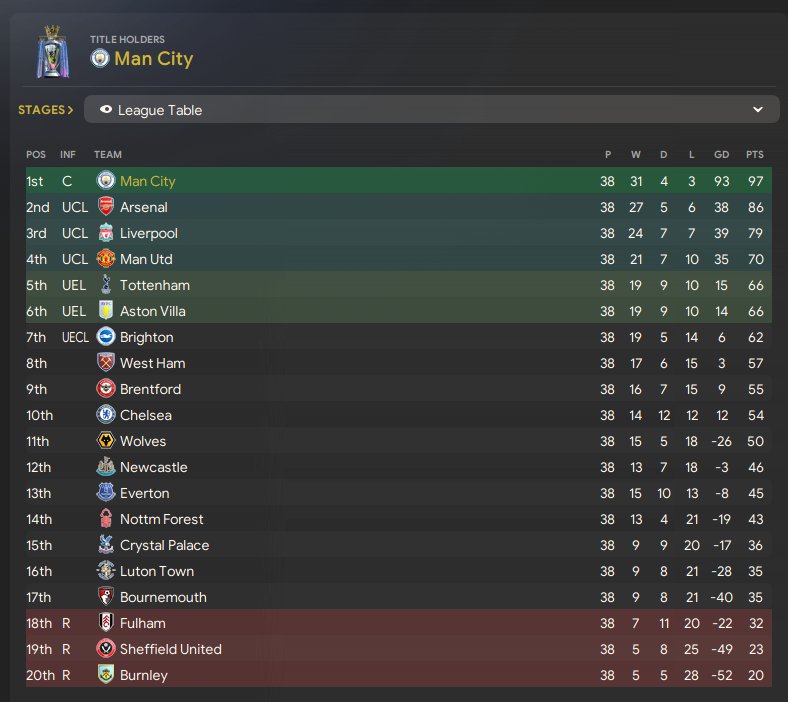This screenshot has width=788, height=702.
Task: Sort table by GD column header
Action: pyautogui.click(x=721, y=154)
